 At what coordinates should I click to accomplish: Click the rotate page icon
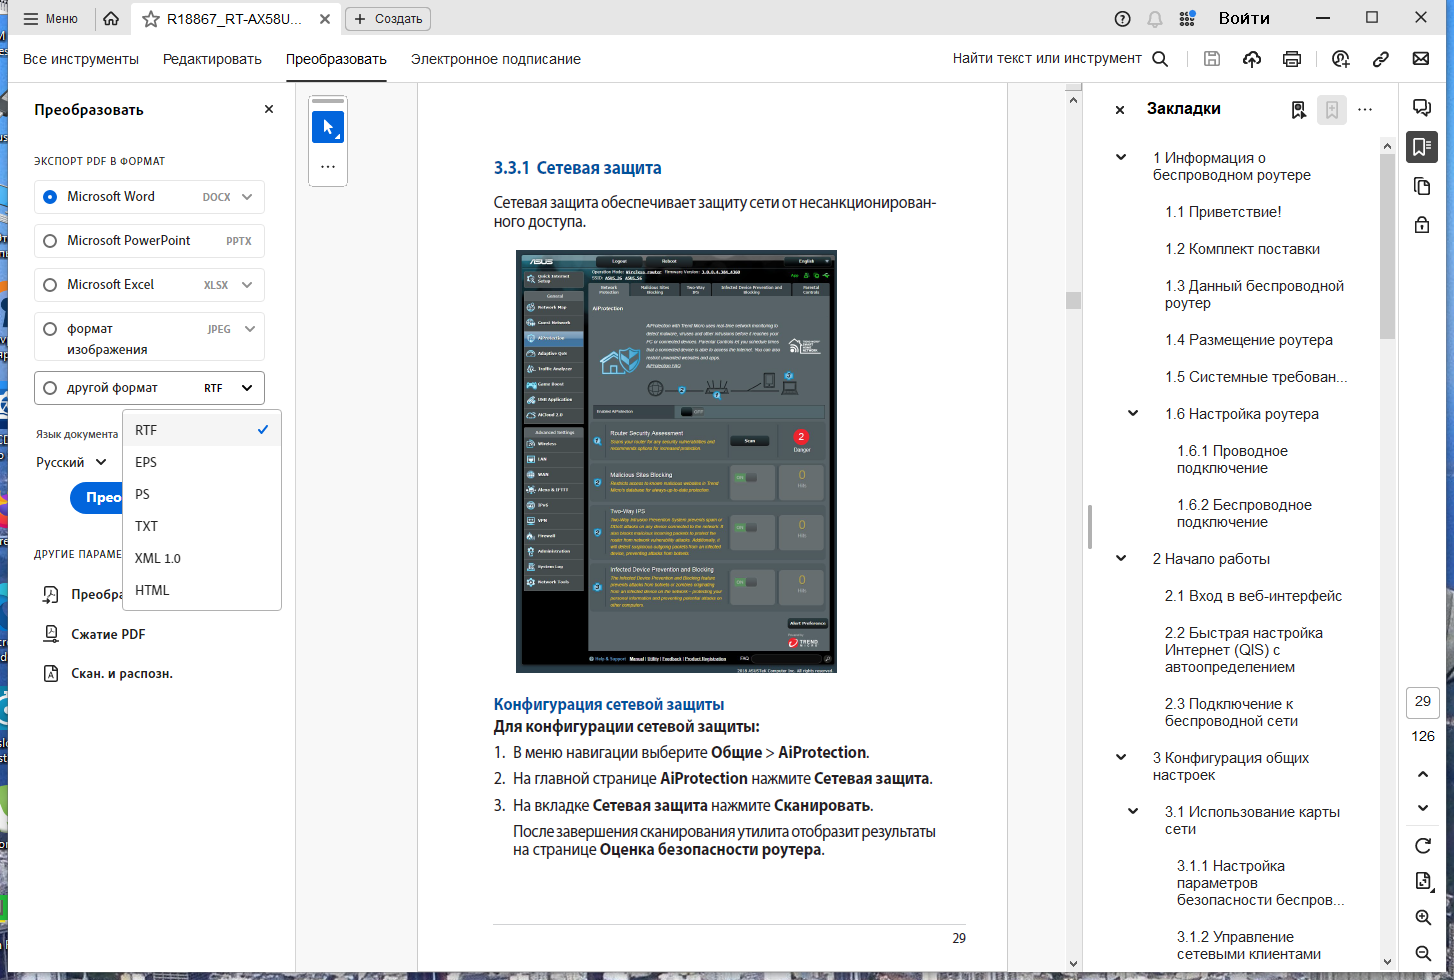(x=1423, y=846)
